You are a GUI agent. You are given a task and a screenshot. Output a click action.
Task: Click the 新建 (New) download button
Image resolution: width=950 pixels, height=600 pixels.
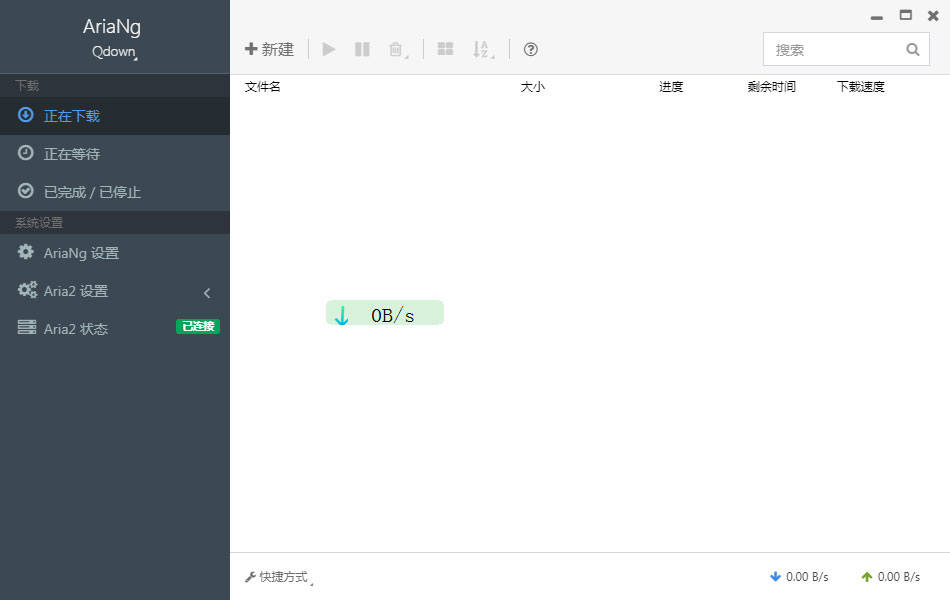[x=270, y=49]
